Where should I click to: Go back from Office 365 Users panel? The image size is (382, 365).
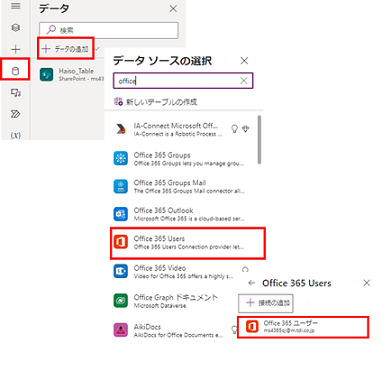pos(251,283)
